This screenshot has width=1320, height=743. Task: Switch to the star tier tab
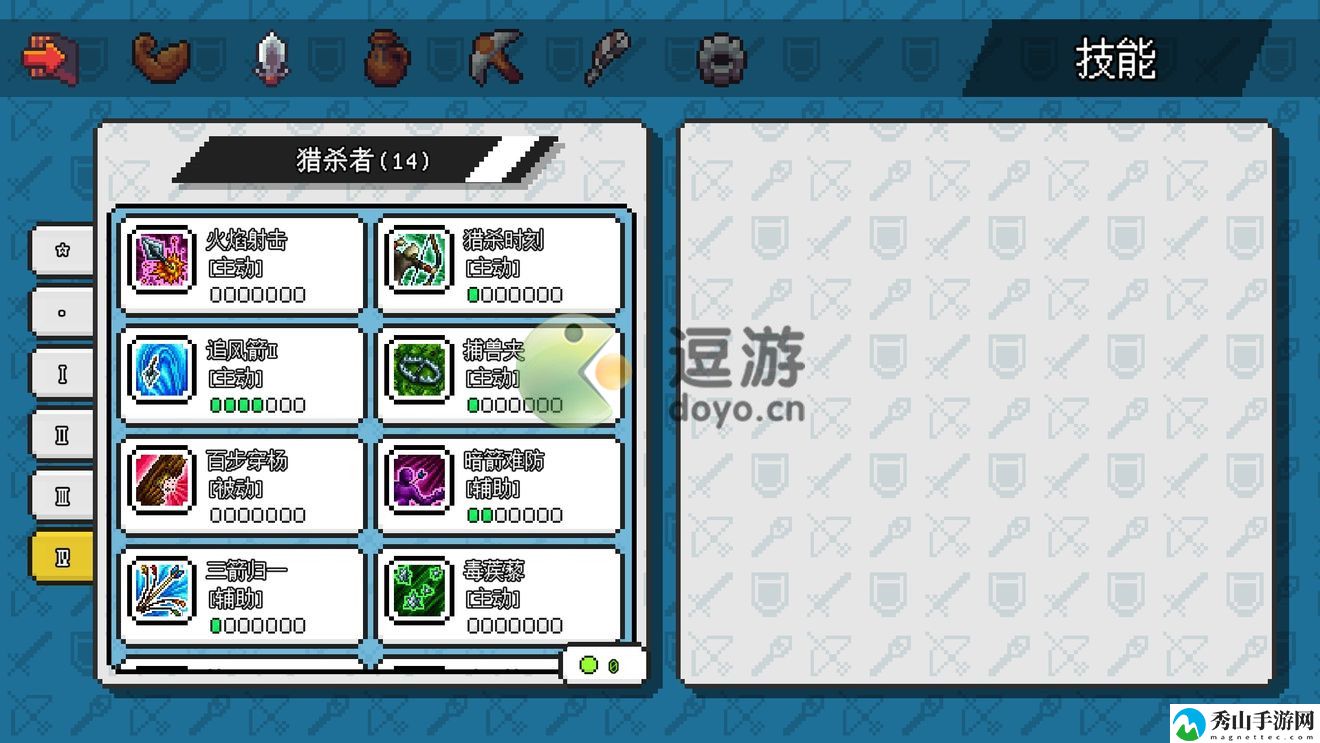click(62, 250)
